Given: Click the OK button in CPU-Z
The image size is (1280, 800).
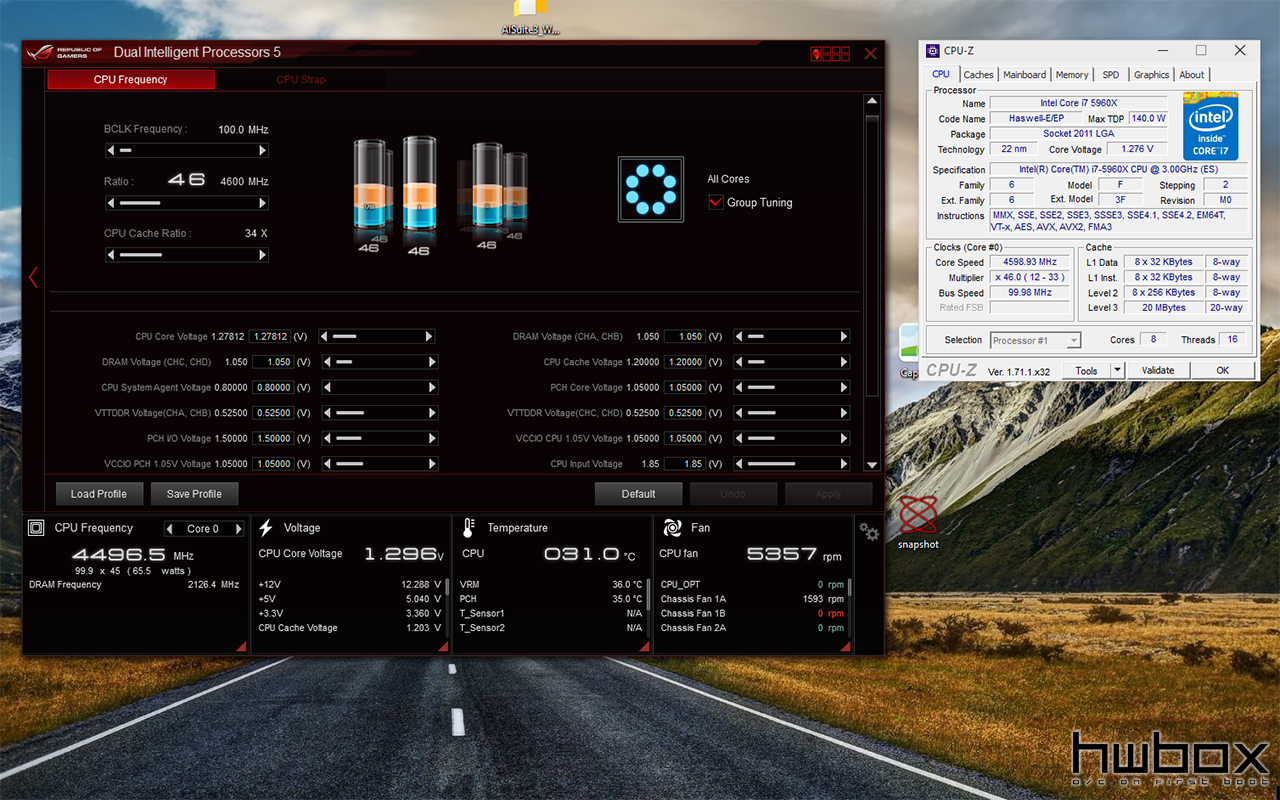Looking at the screenshot, I should click(x=1222, y=371).
